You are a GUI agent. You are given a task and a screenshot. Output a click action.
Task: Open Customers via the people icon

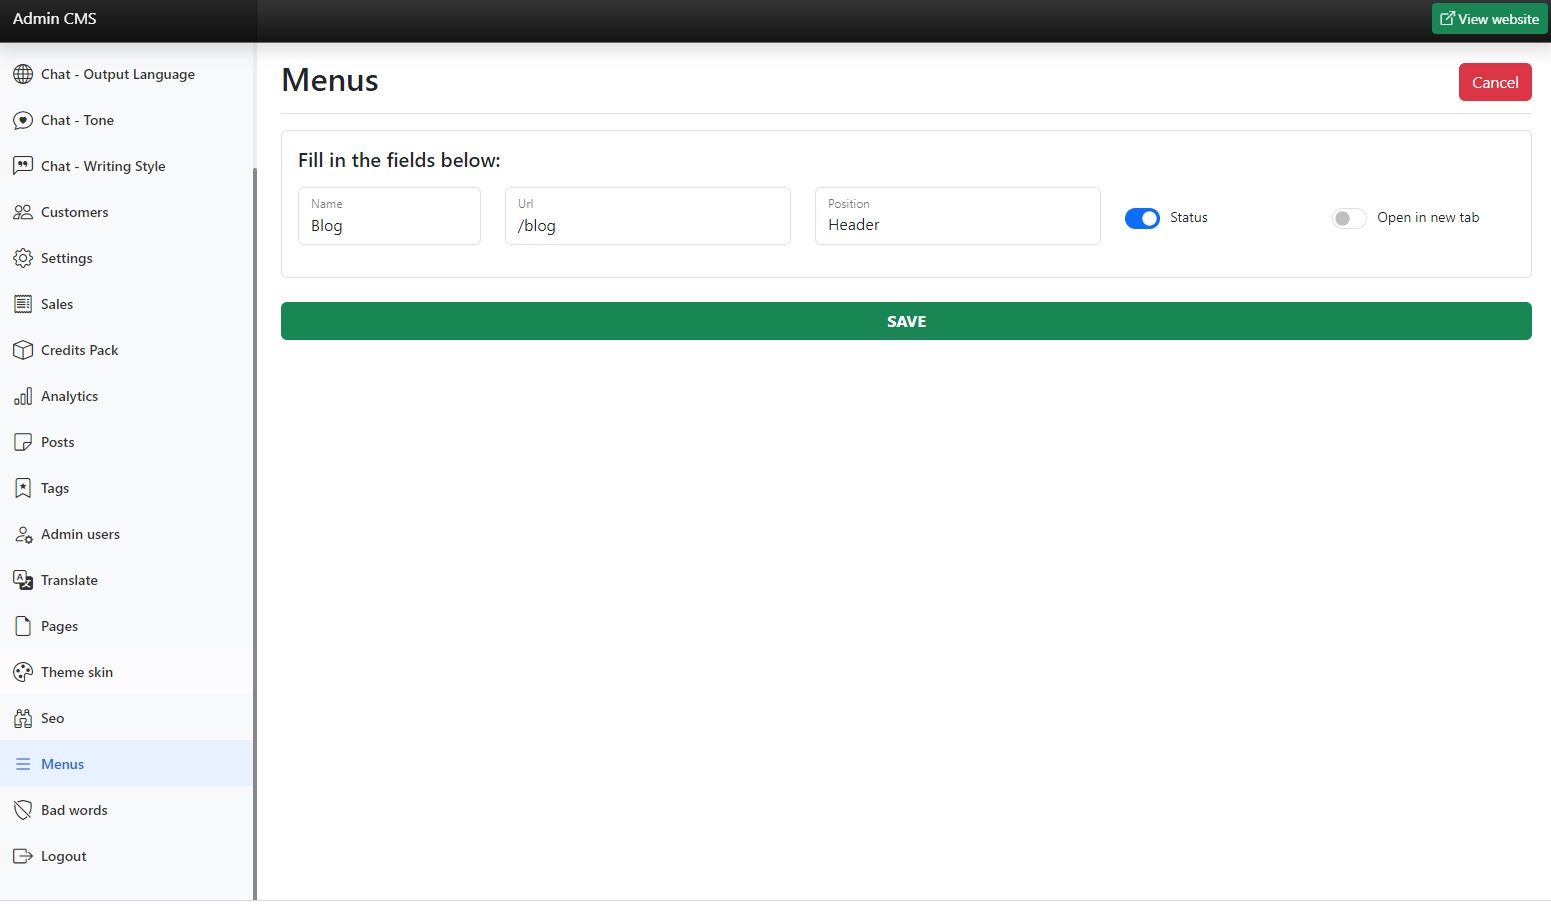pyautogui.click(x=23, y=212)
